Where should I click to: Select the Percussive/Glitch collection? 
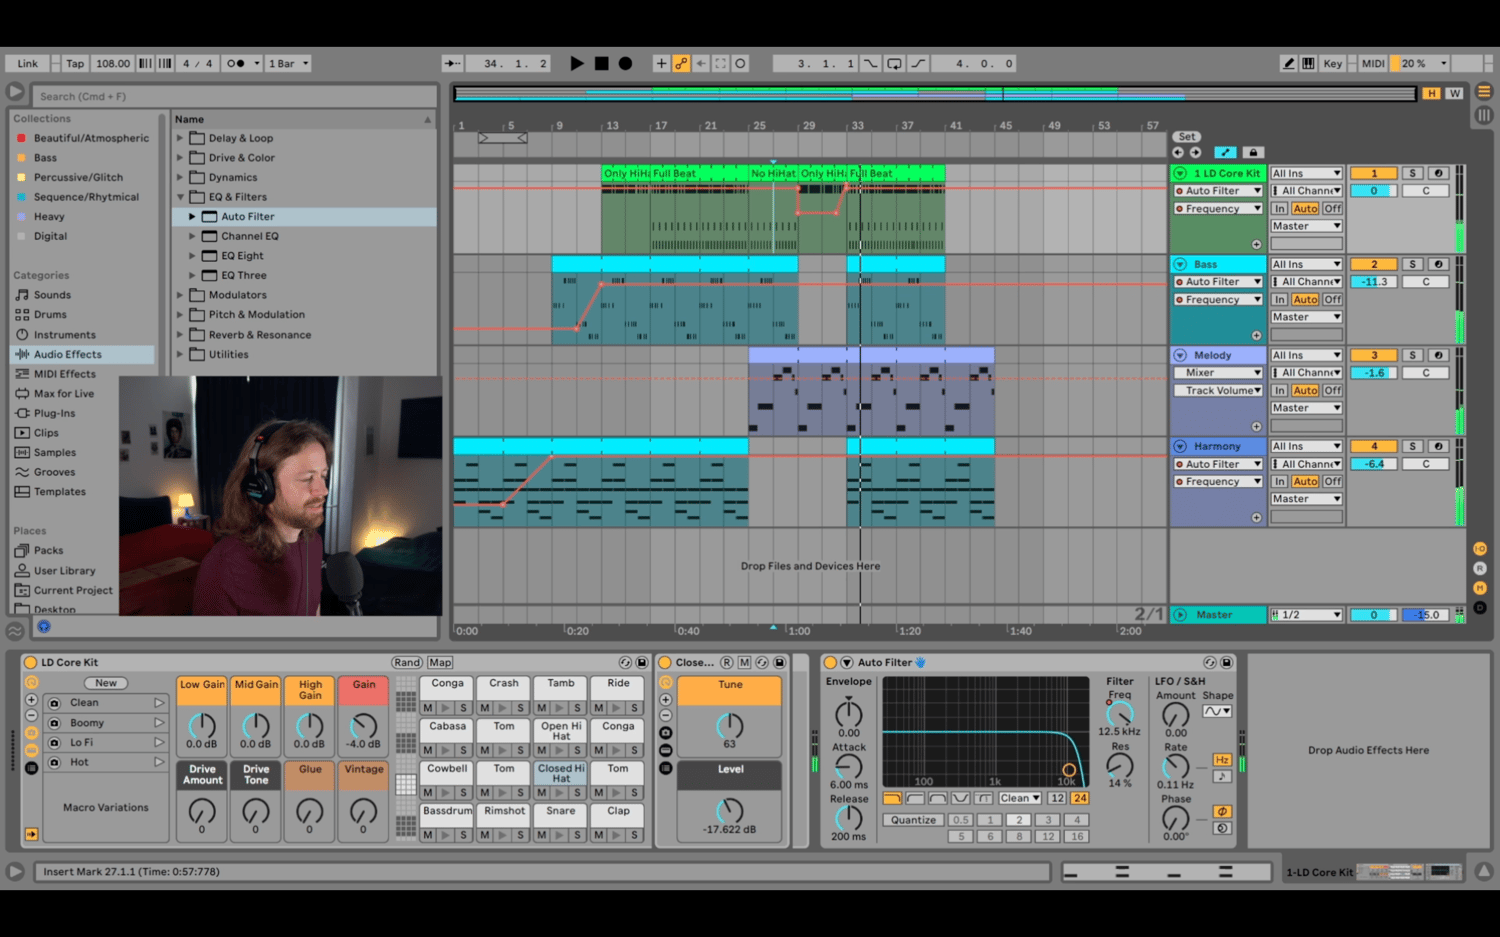tap(78, 177)
